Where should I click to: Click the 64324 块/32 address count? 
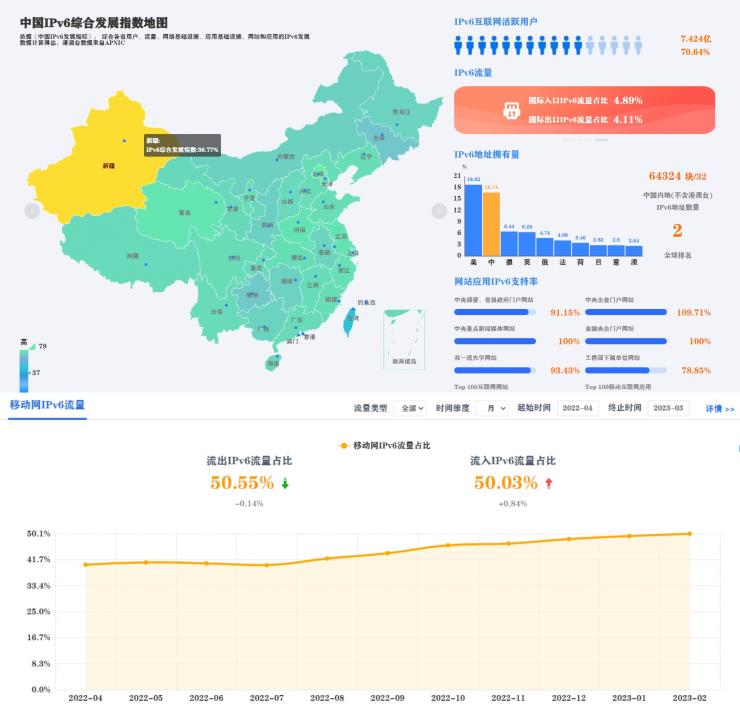click(x=677, y=176)
